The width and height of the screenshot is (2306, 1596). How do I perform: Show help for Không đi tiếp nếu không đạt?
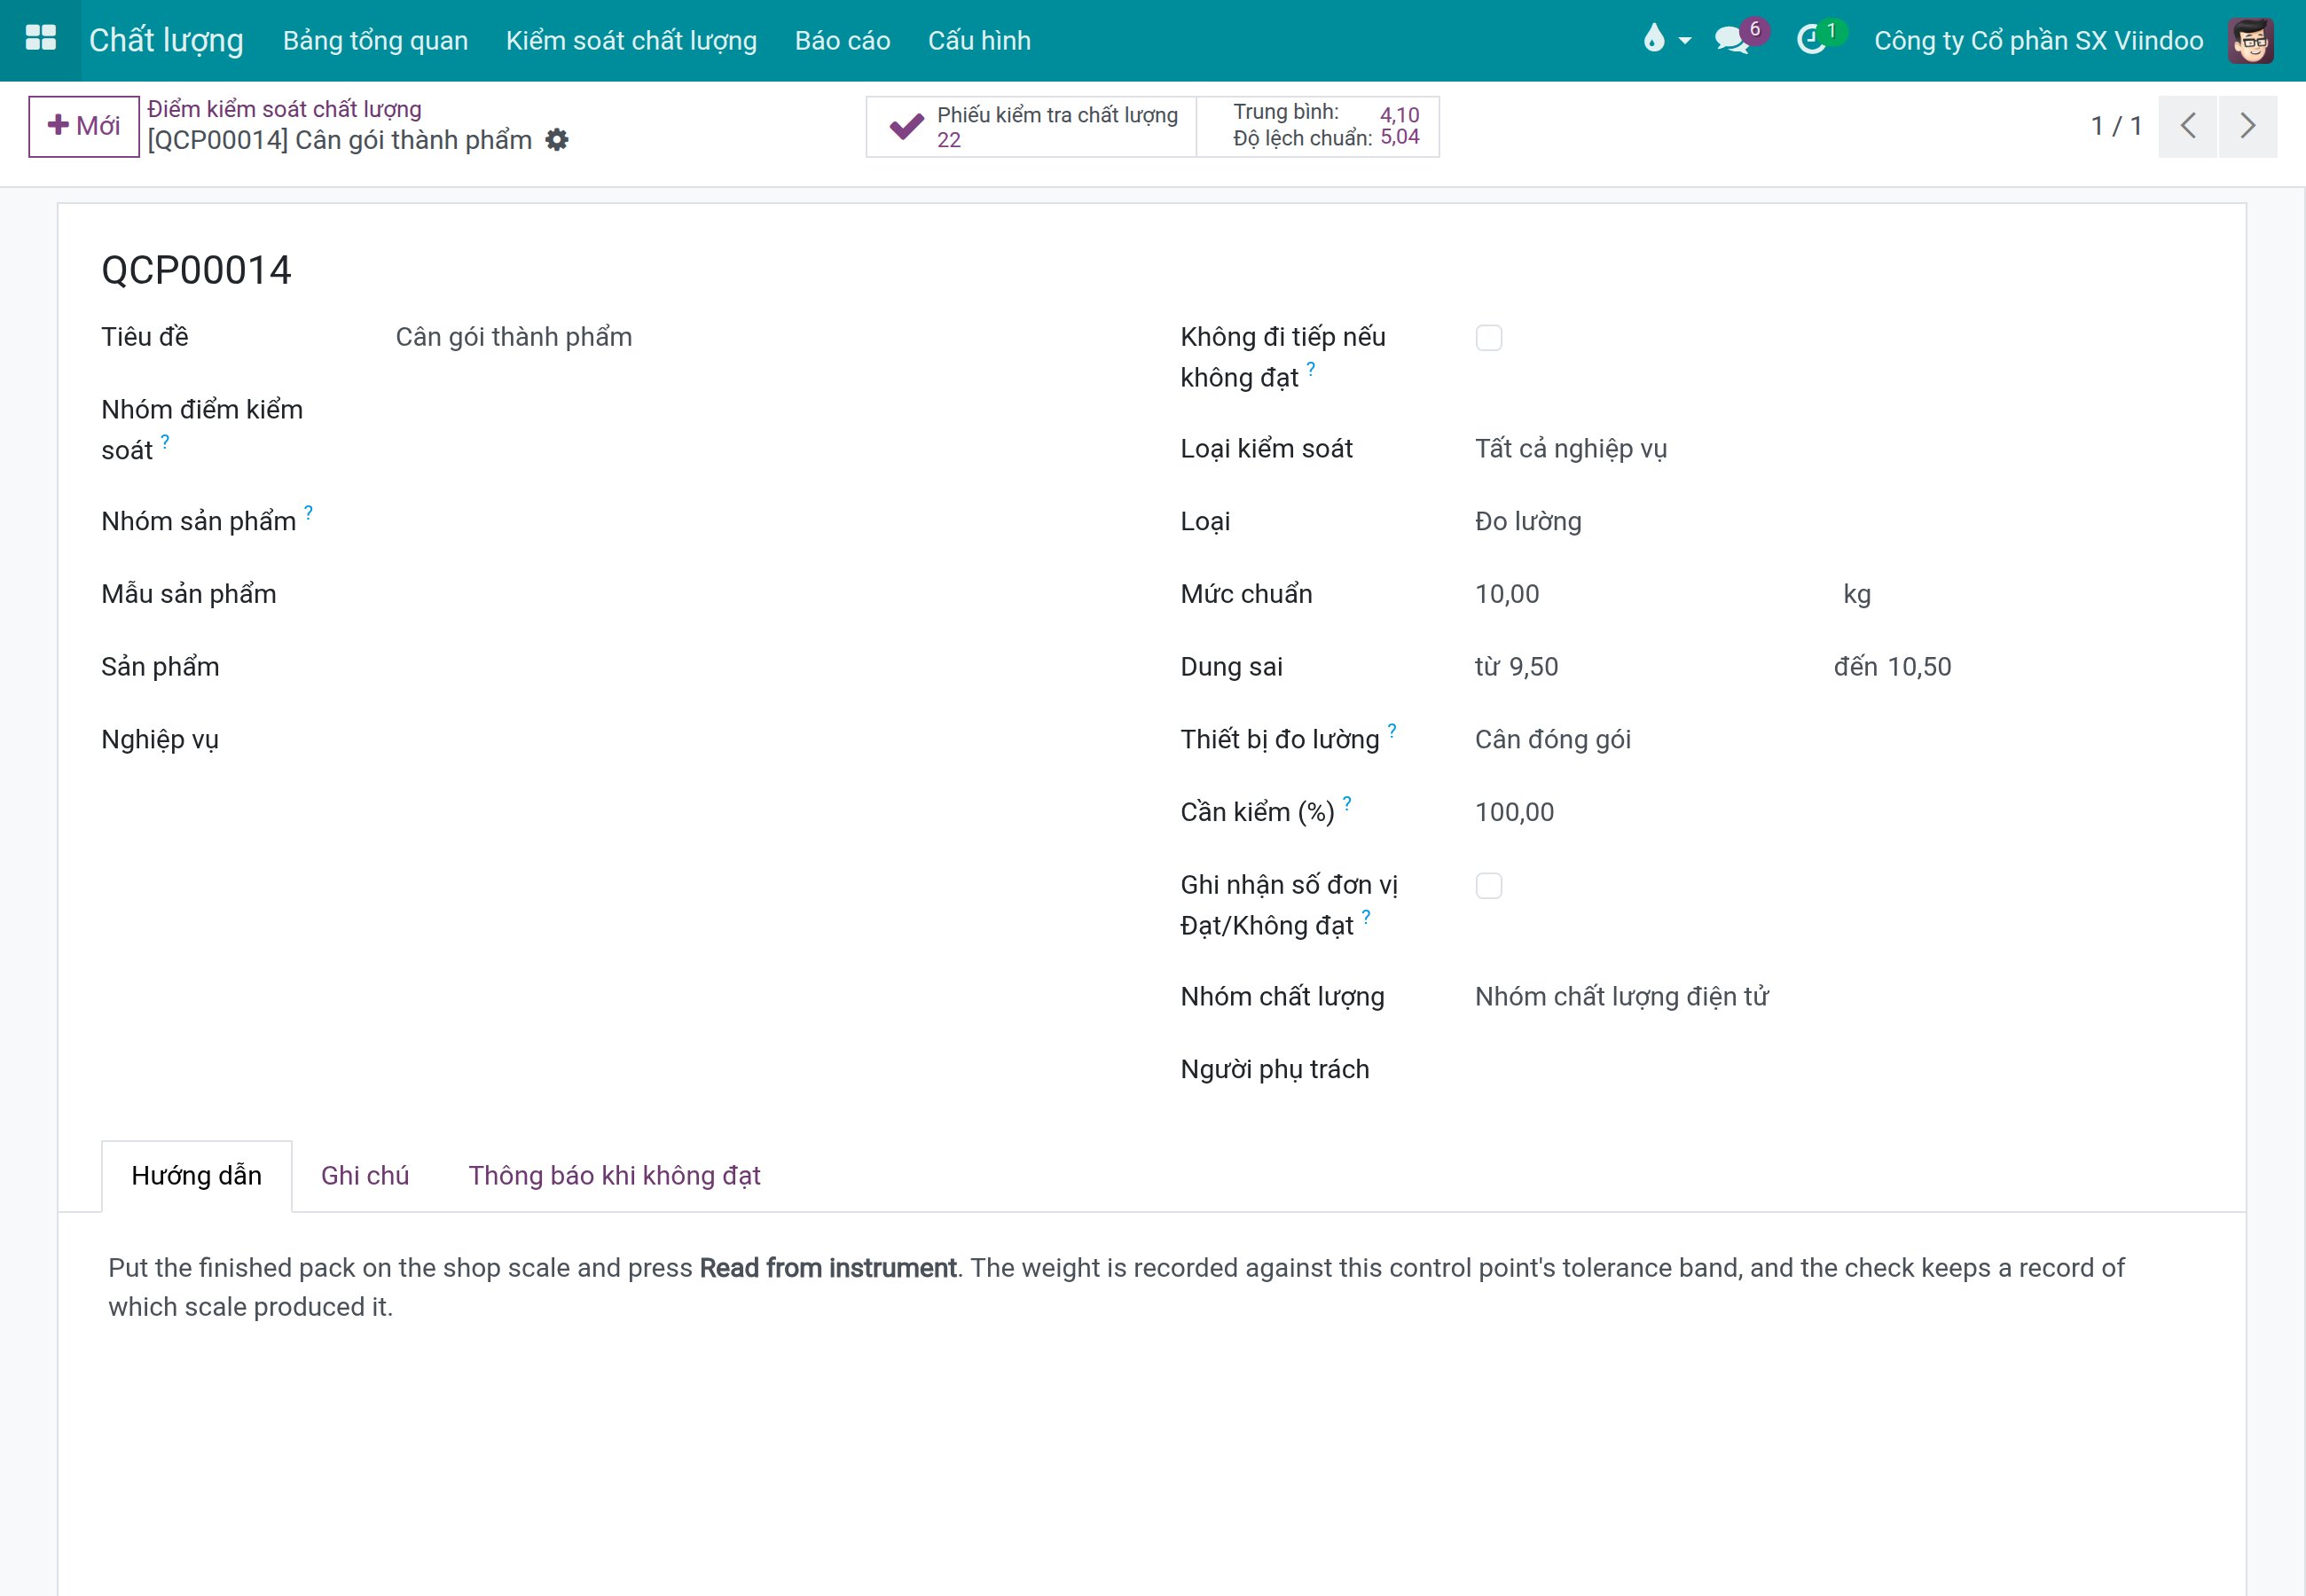(1310, 369)
